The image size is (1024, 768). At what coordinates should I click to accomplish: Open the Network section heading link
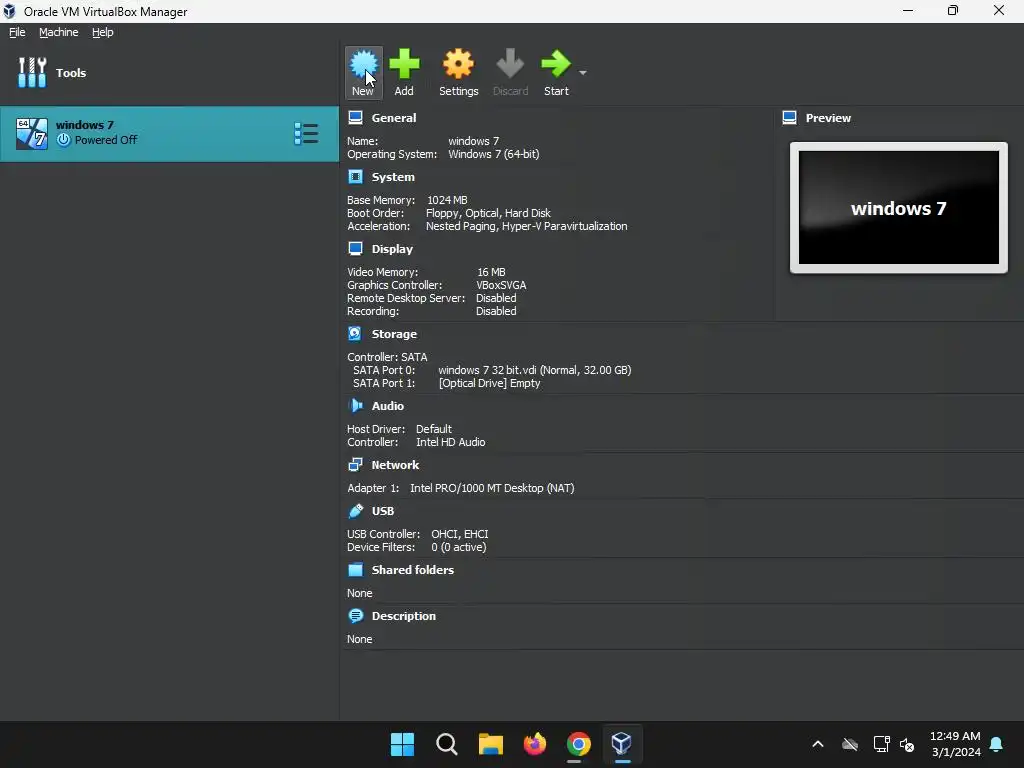pos(395,465)
